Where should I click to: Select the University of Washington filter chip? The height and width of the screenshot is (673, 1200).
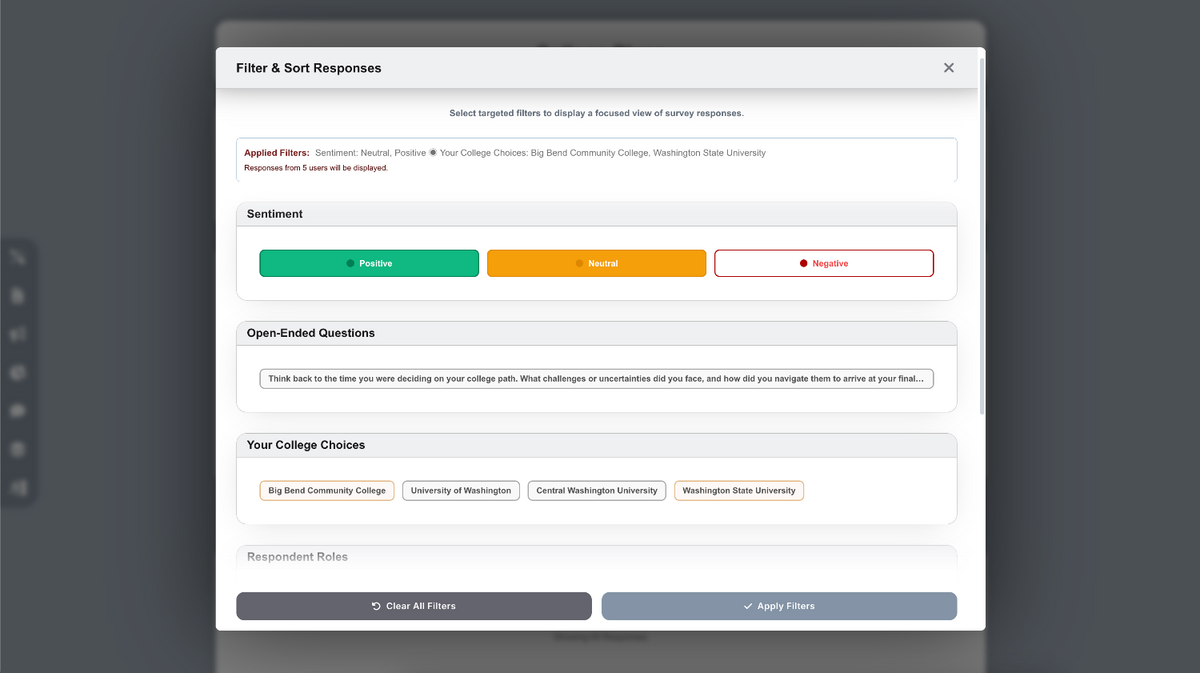click(x=460, y=490)
